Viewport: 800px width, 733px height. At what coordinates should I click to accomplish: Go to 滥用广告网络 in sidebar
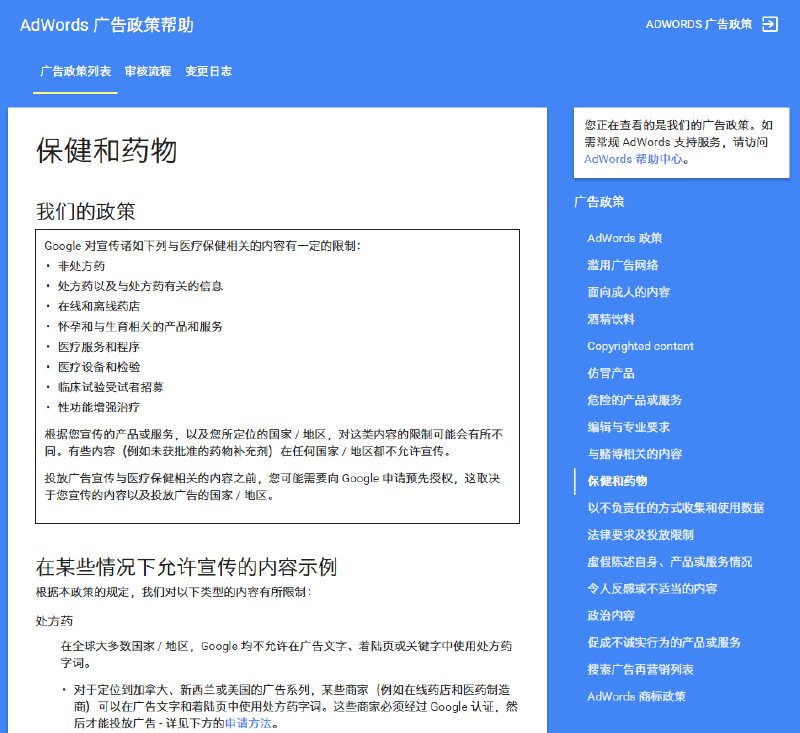coord(622,265)
